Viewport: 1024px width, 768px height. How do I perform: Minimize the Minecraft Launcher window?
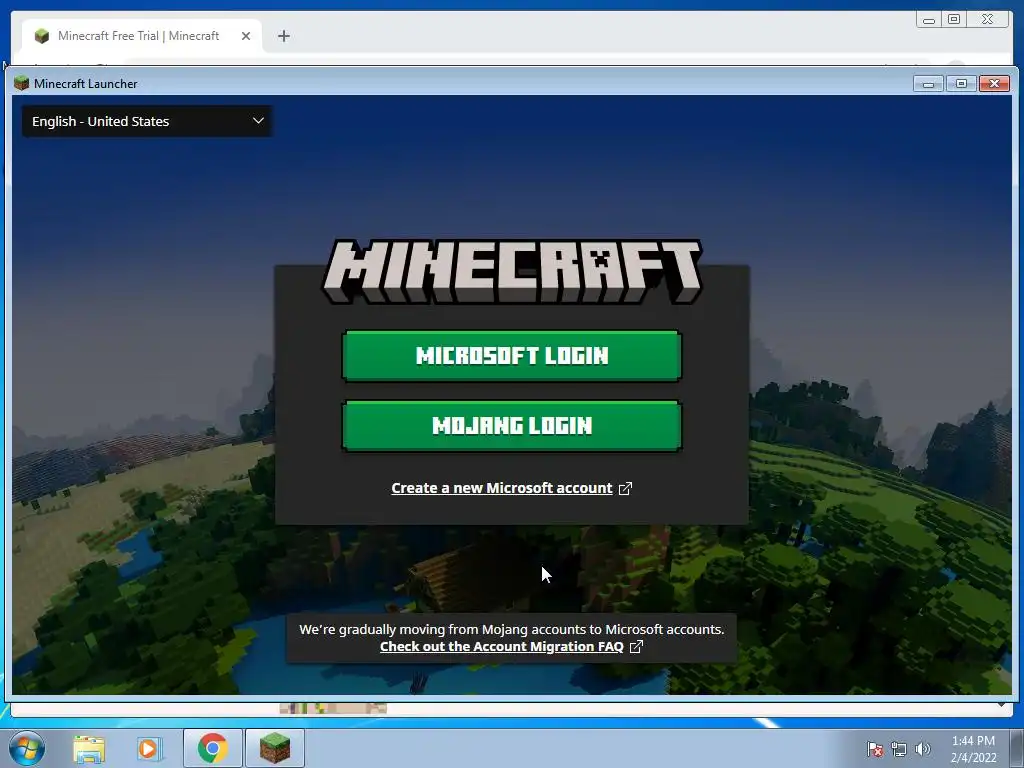click(928, 84)
